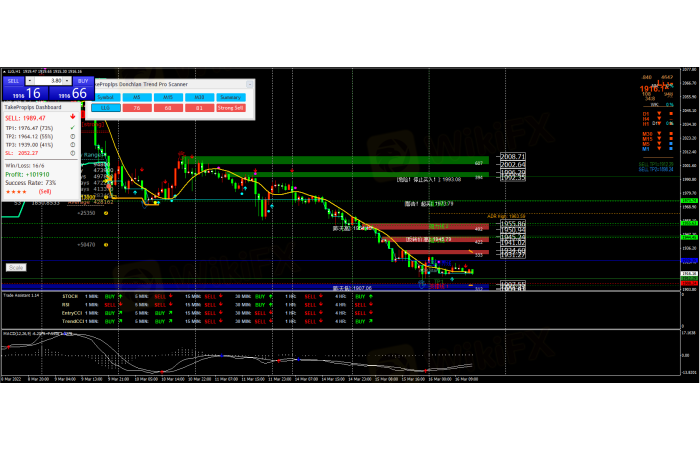Image resolution: width=700 pixels, height=450 pixels.
Task: Click the clock icon next to TP3
Action: coord(73,143)
